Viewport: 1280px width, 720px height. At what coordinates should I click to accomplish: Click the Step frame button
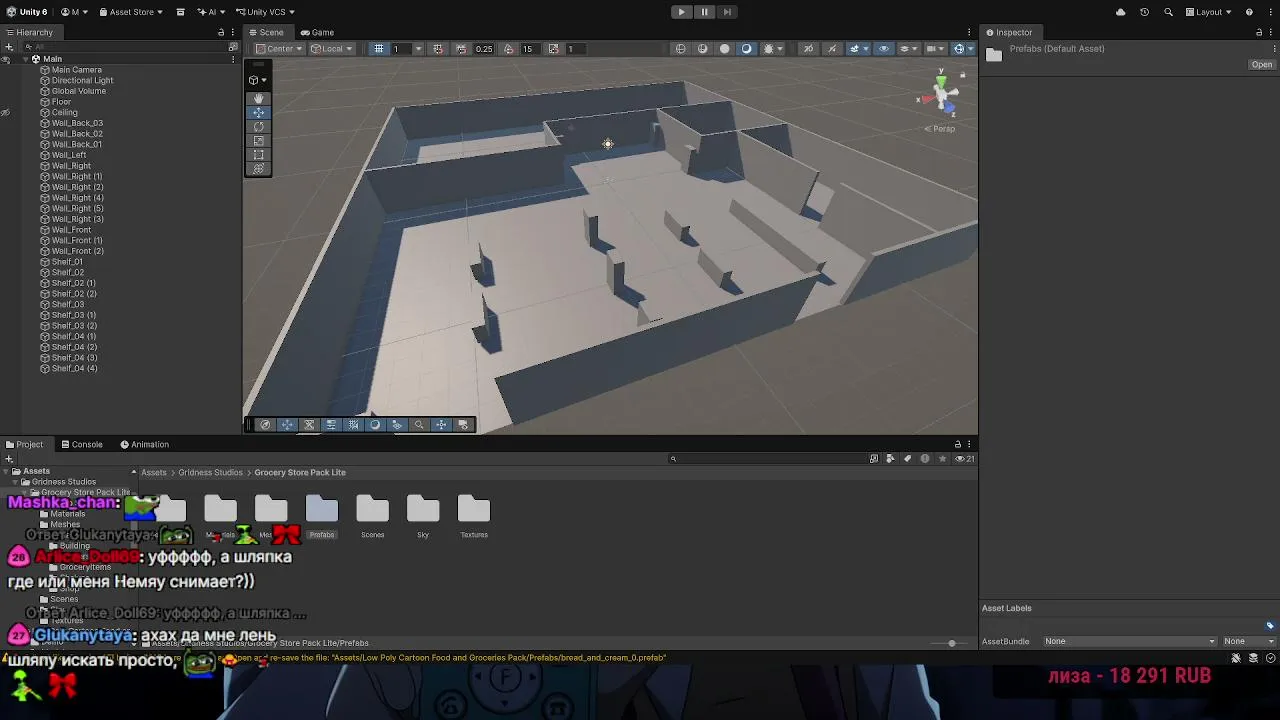click(x=726, y=12)
